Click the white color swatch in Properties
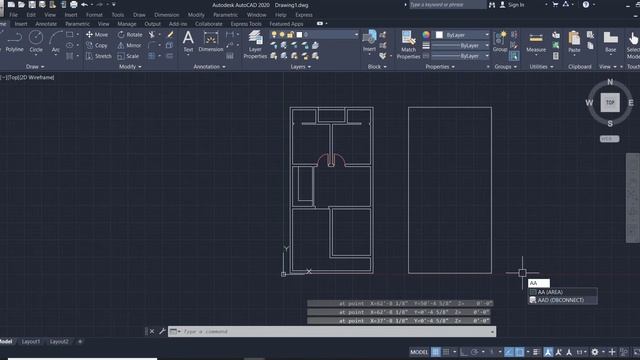The height and width of the screenshot is (360, 640). pos(439,35)
